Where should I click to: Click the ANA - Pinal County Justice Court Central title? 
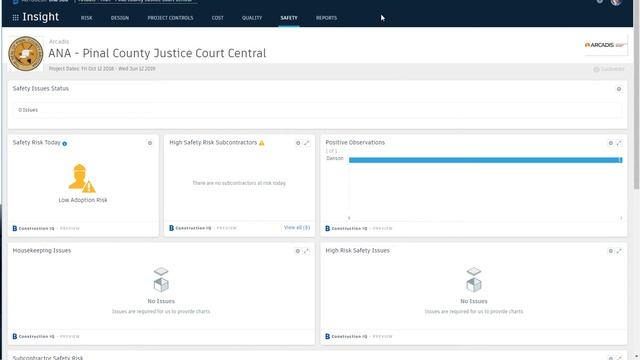[x=157, y=53]
